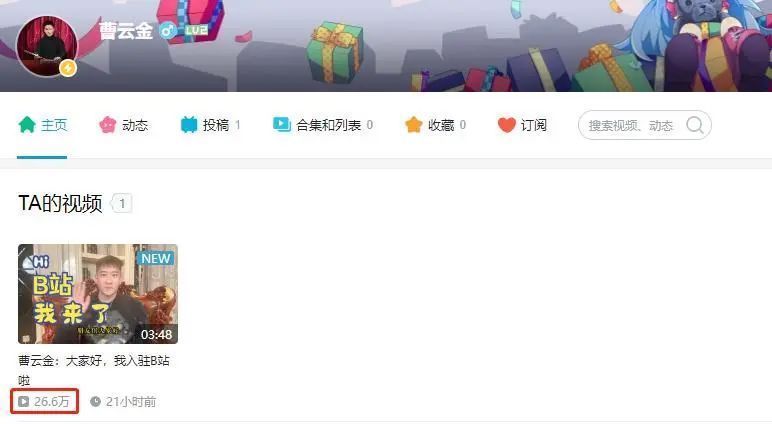Viewport: 772px width, 424px height.
Task: Click the video title 曹云金：大家好，我入驻B站啦
Action: 94,370
